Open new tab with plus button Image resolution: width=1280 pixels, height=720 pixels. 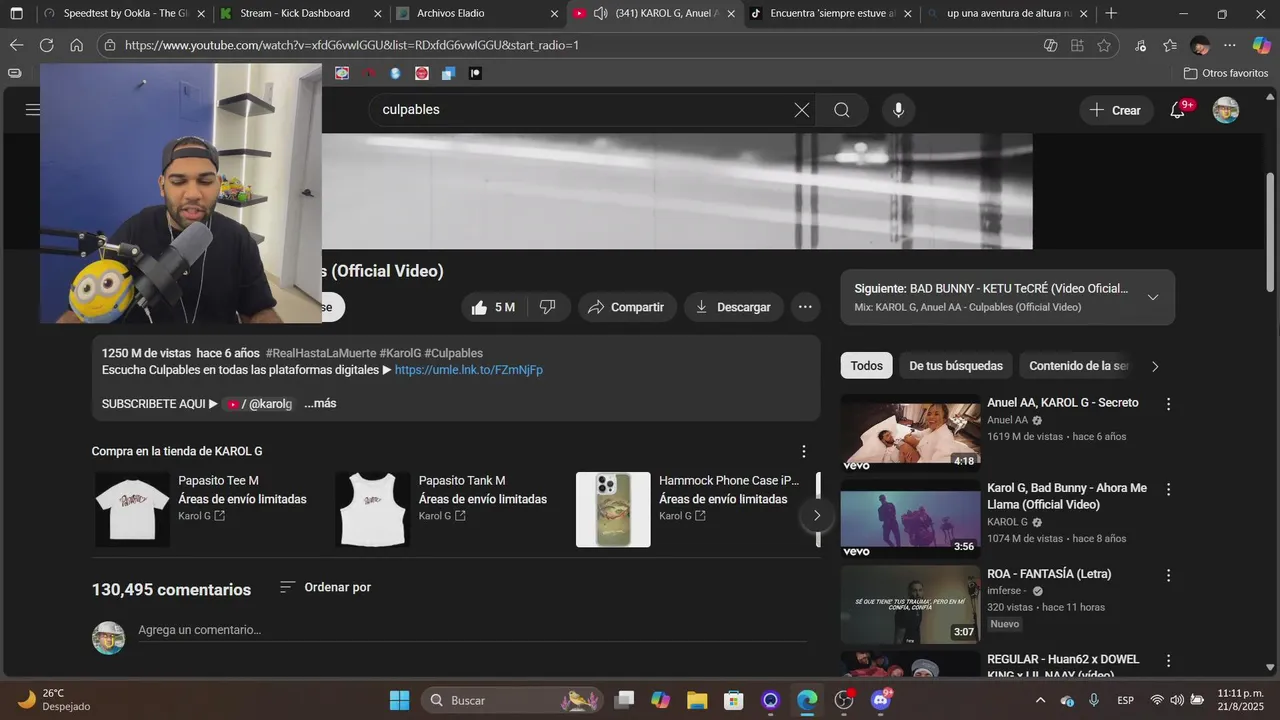point(1111,14)
